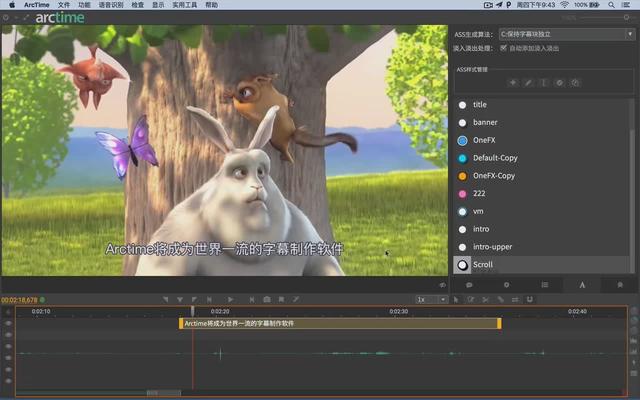Viewport: 640px width, 400px height.
Task: Click the rename style text-cursor icon
Action: click(x=543, y=83)
